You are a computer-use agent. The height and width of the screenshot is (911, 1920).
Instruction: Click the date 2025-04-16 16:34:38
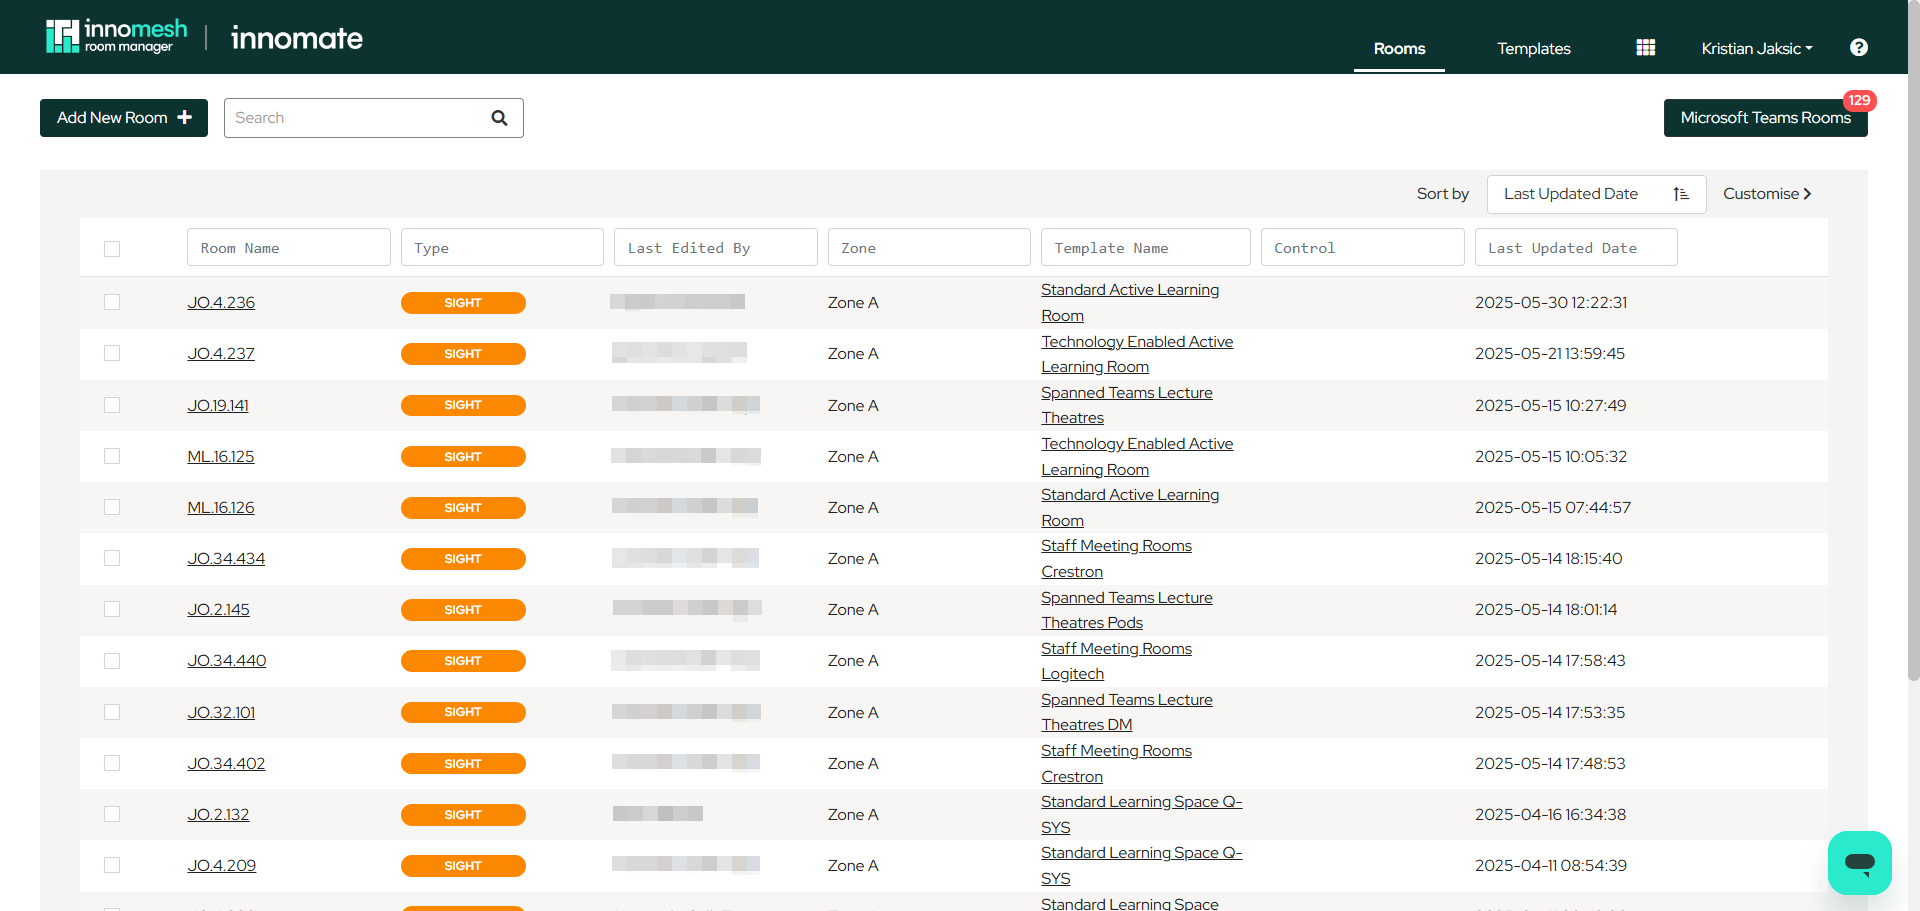[x=1550, y=814]
